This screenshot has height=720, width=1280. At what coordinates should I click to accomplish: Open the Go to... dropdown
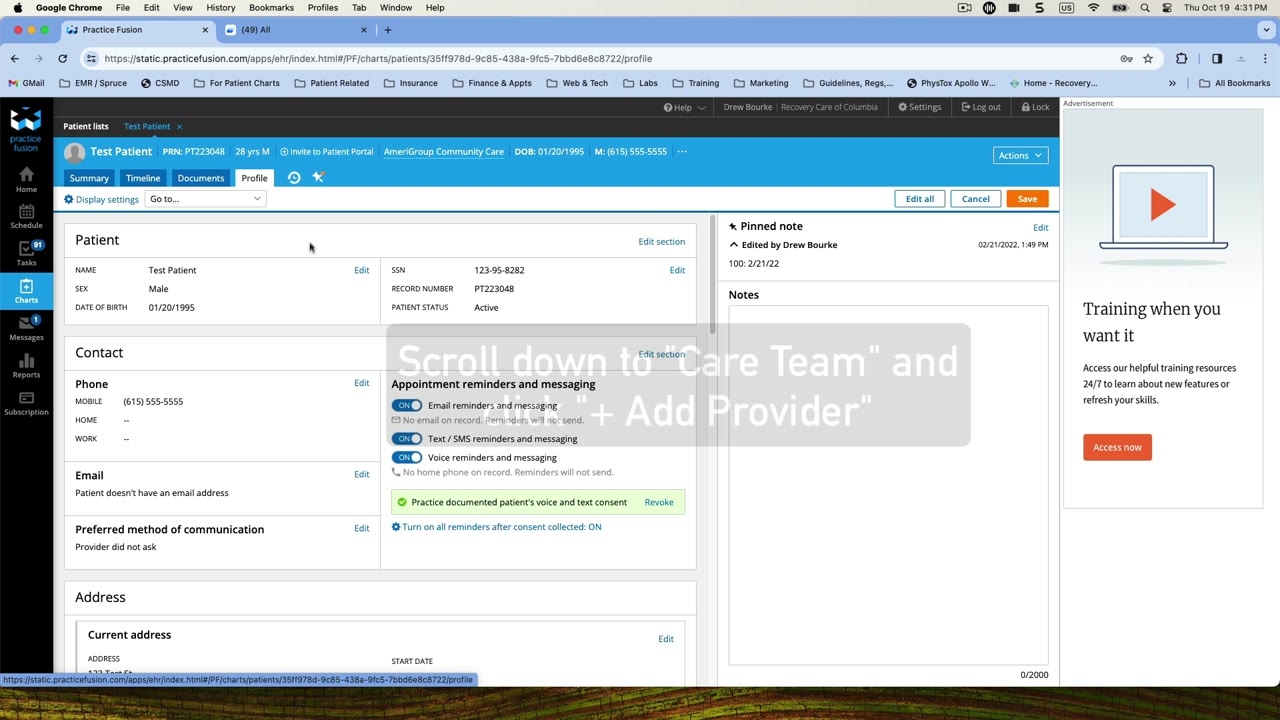[x=205, y=198]
